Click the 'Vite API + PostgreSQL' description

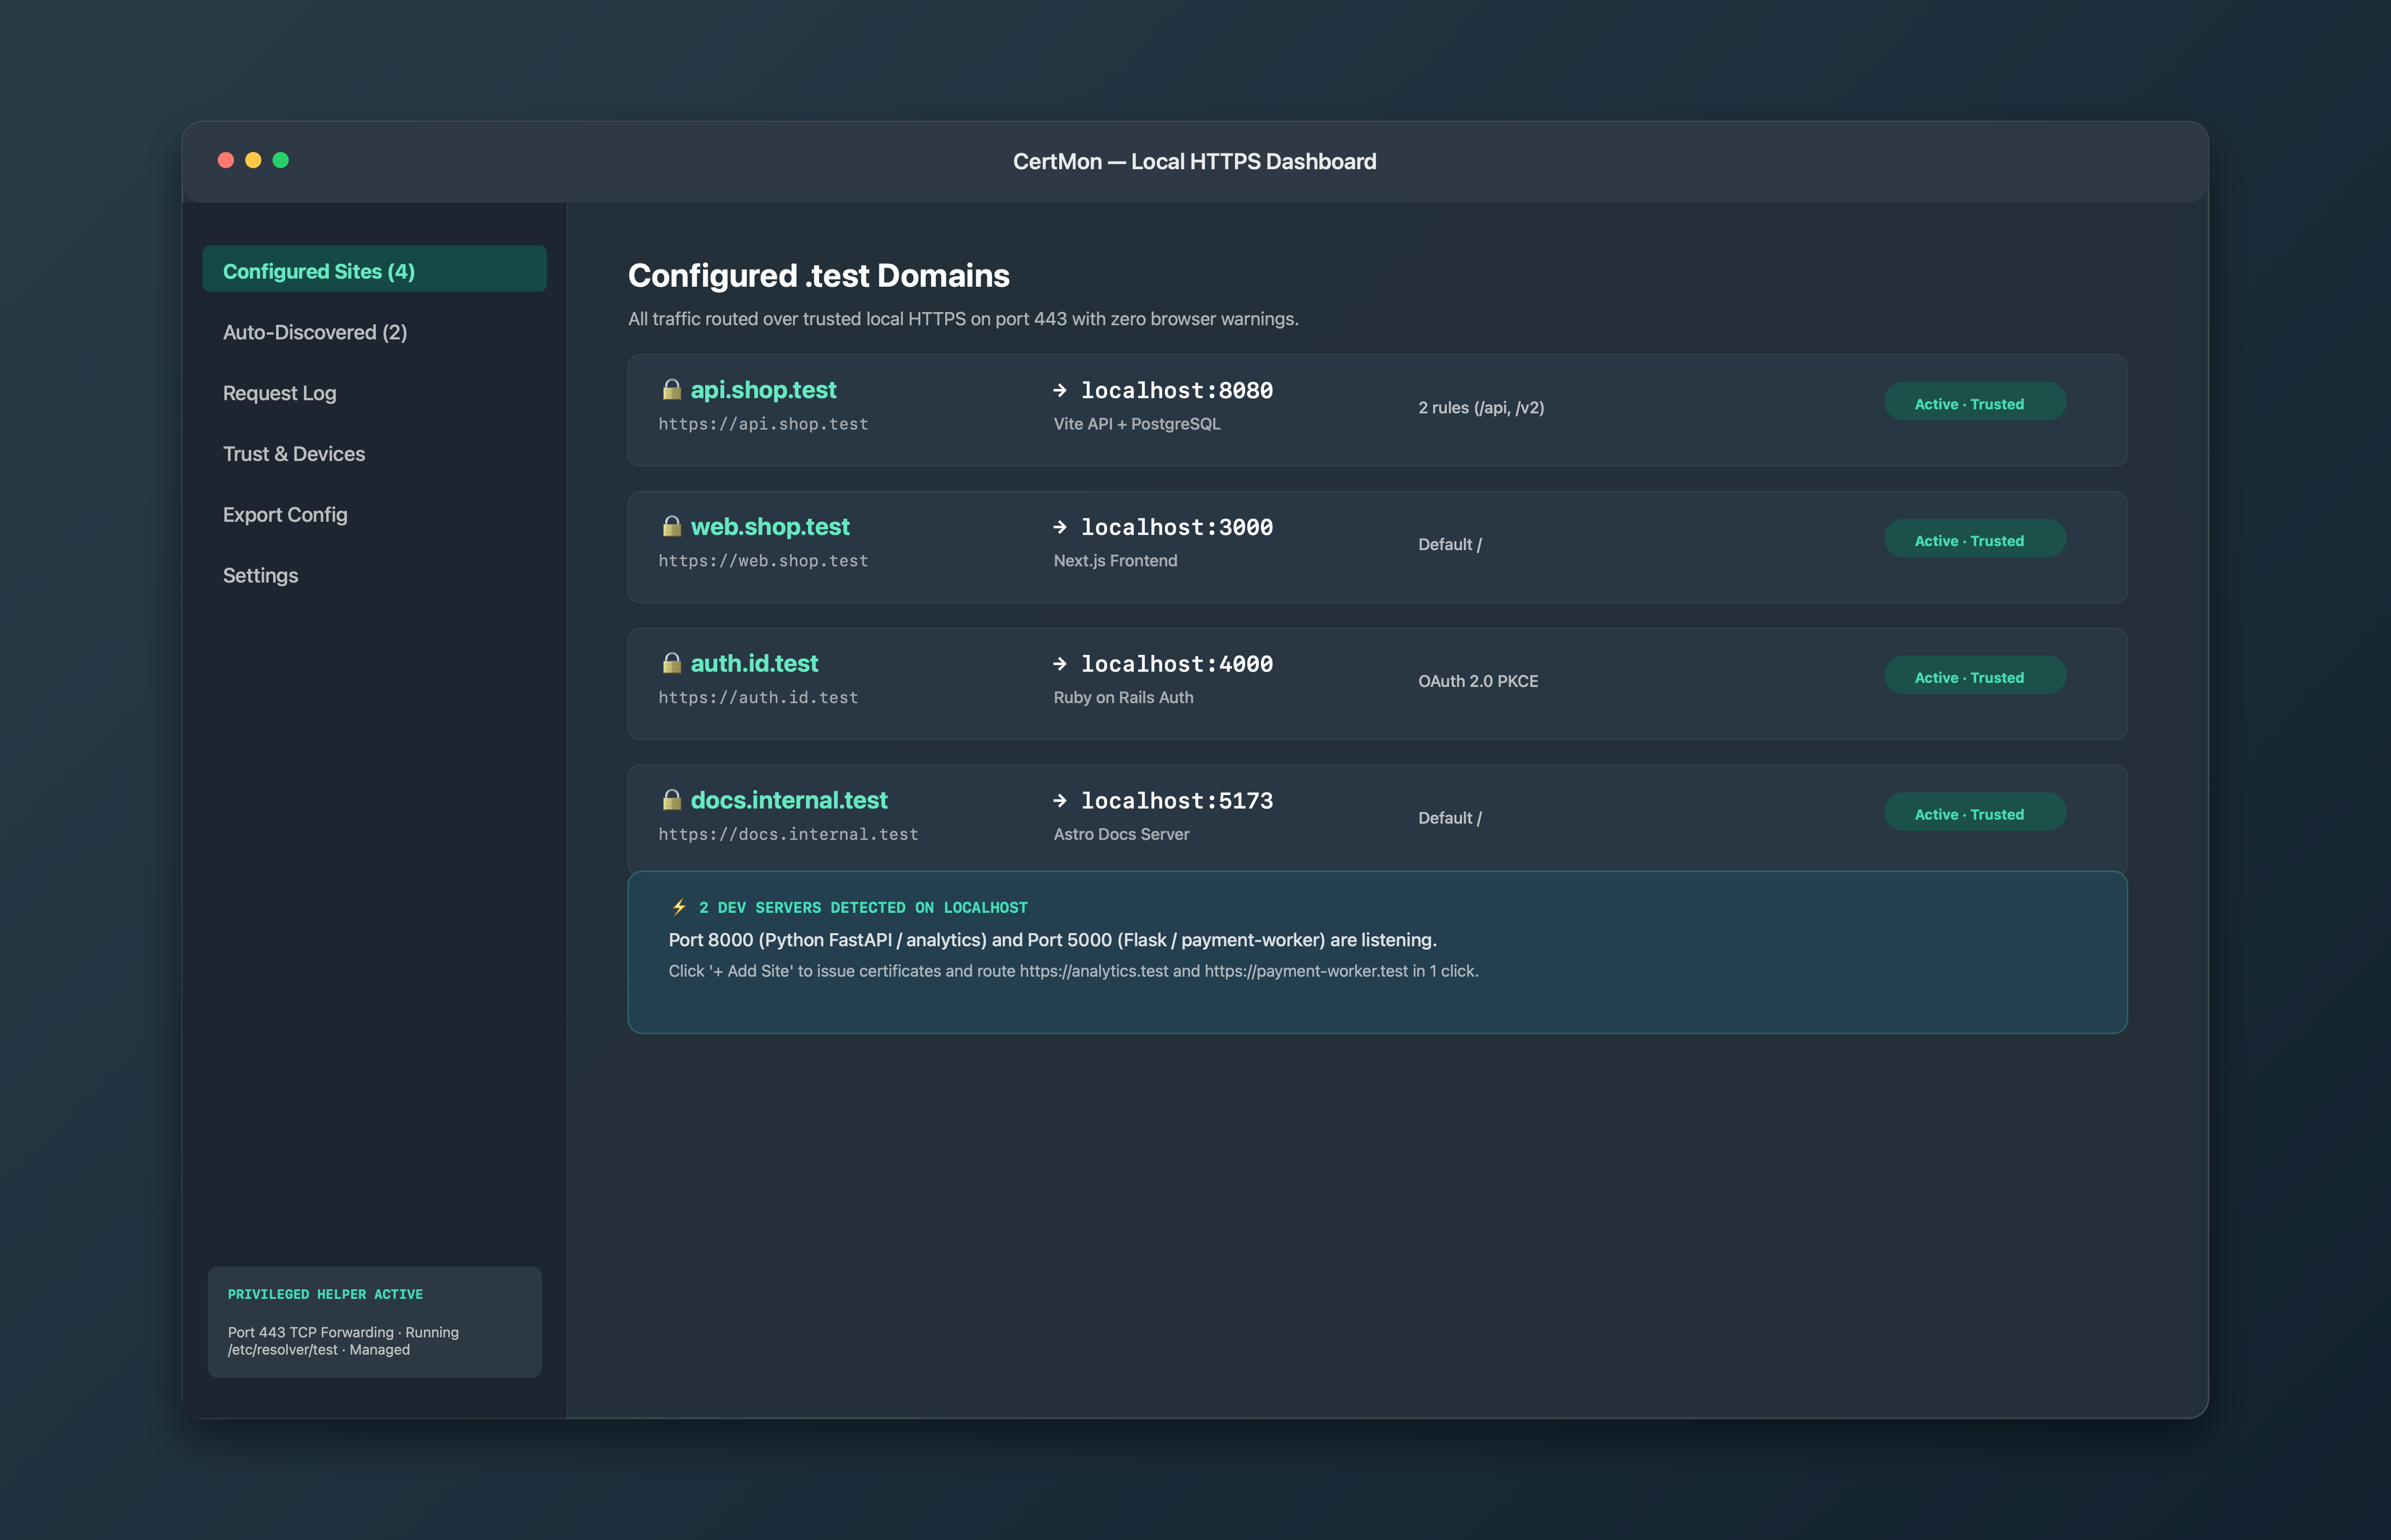(x=1137, y=424)
